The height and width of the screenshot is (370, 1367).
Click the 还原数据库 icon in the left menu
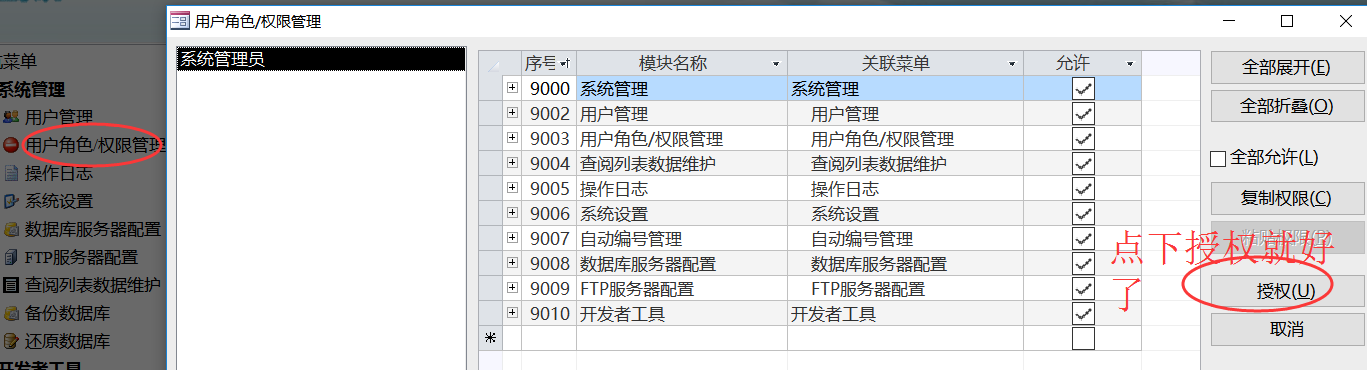[x=11, y=341]
